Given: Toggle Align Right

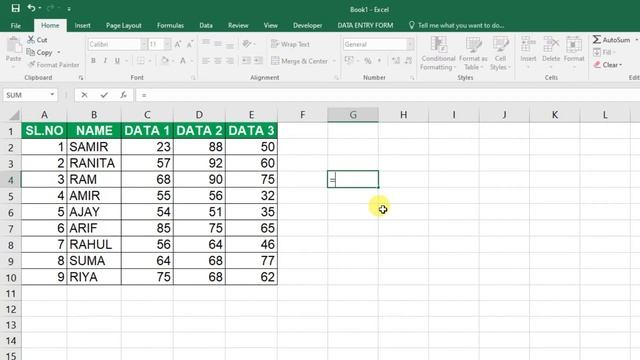Looking at the screenshot, I should point(230,61).
